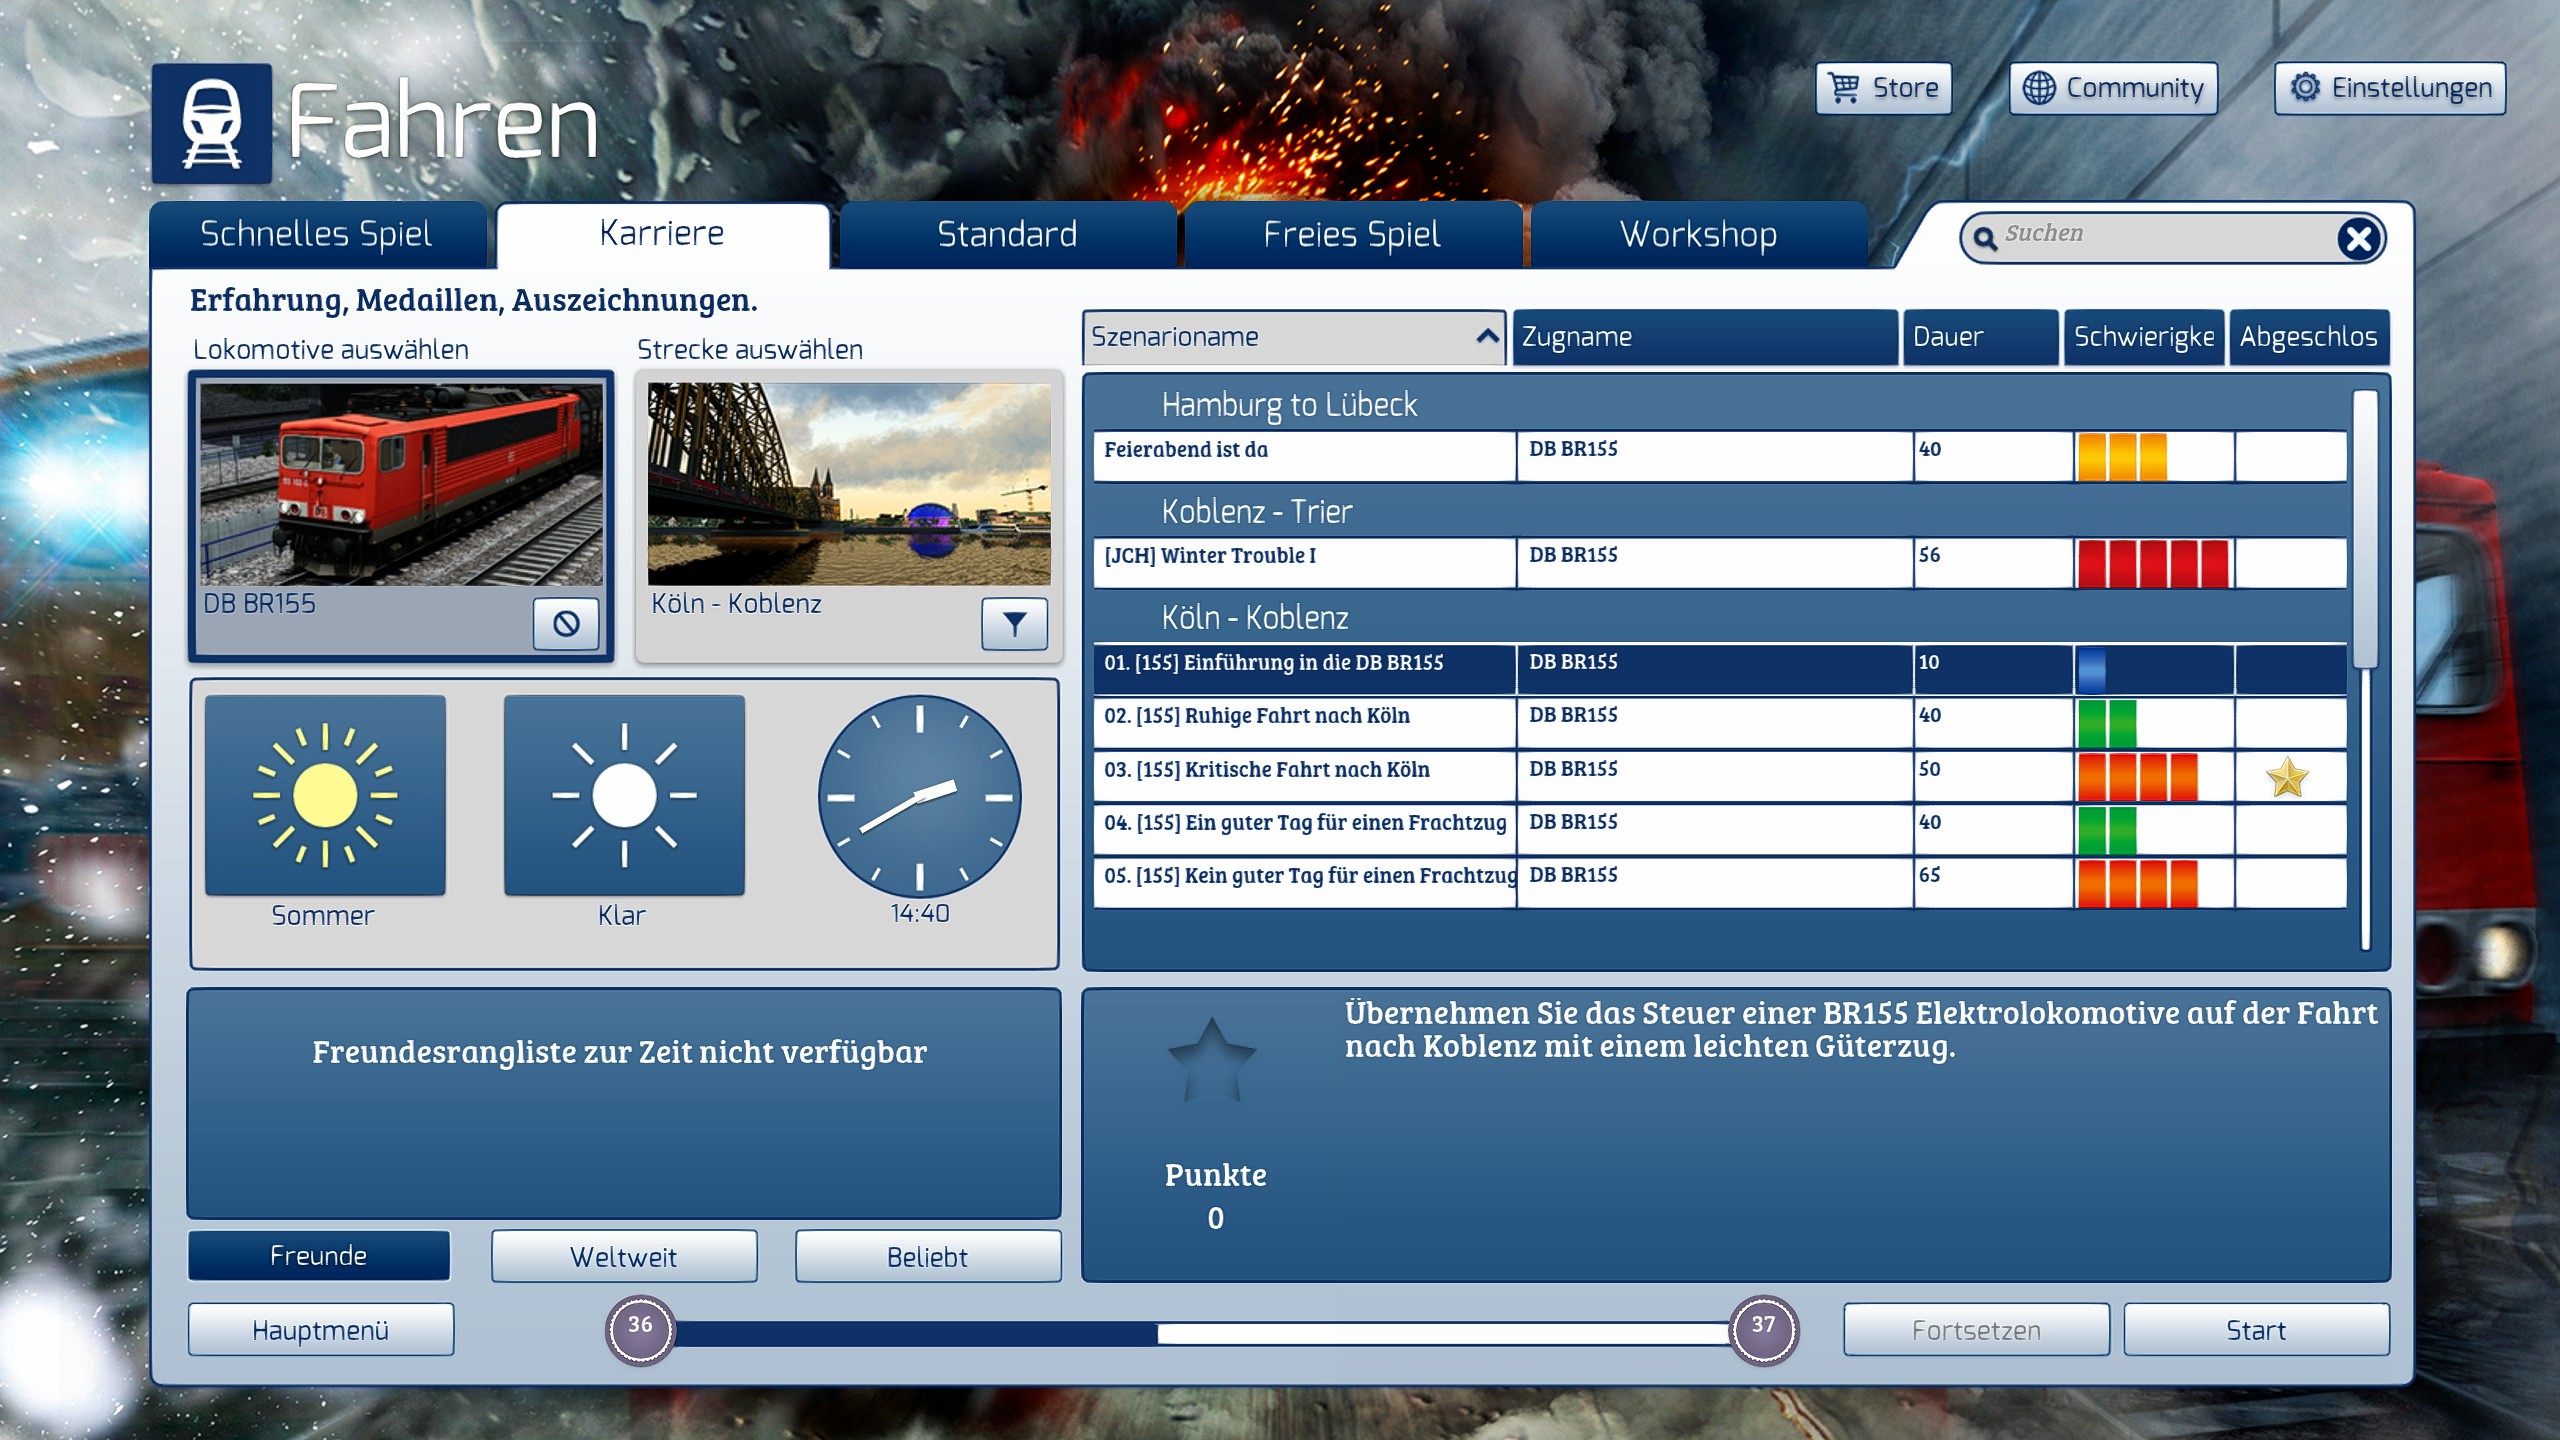Click the clock showing 14:40
2560x1440 pixels.
coord(919,797)
